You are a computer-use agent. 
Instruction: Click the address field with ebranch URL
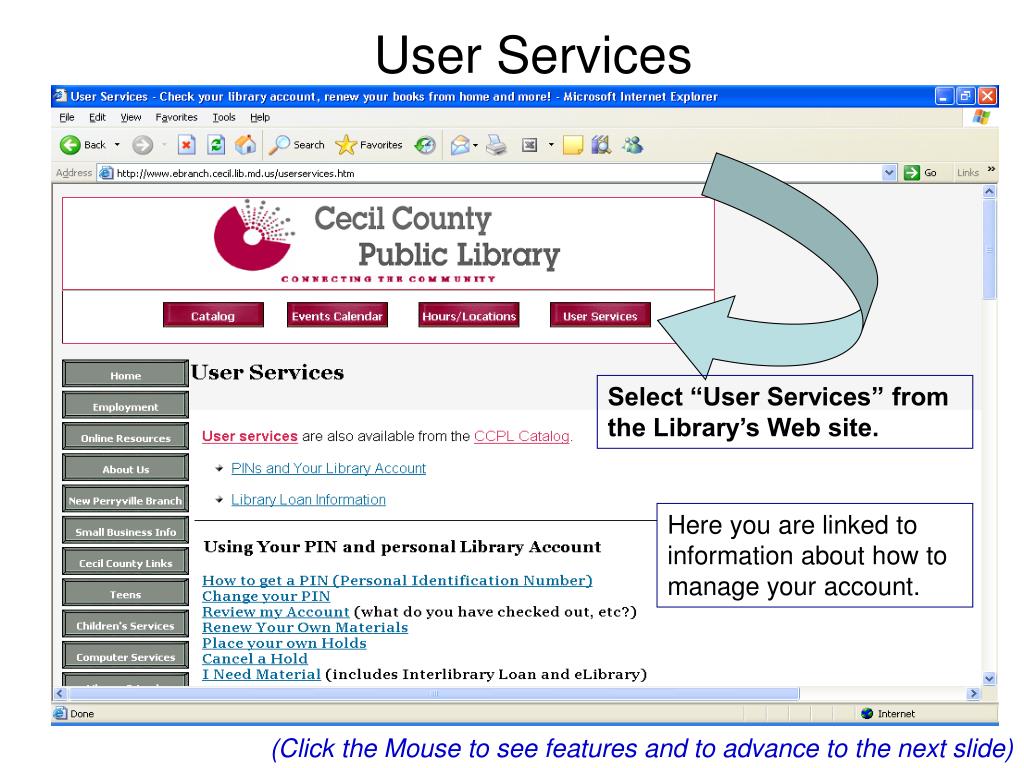click(x=496, y=173)
